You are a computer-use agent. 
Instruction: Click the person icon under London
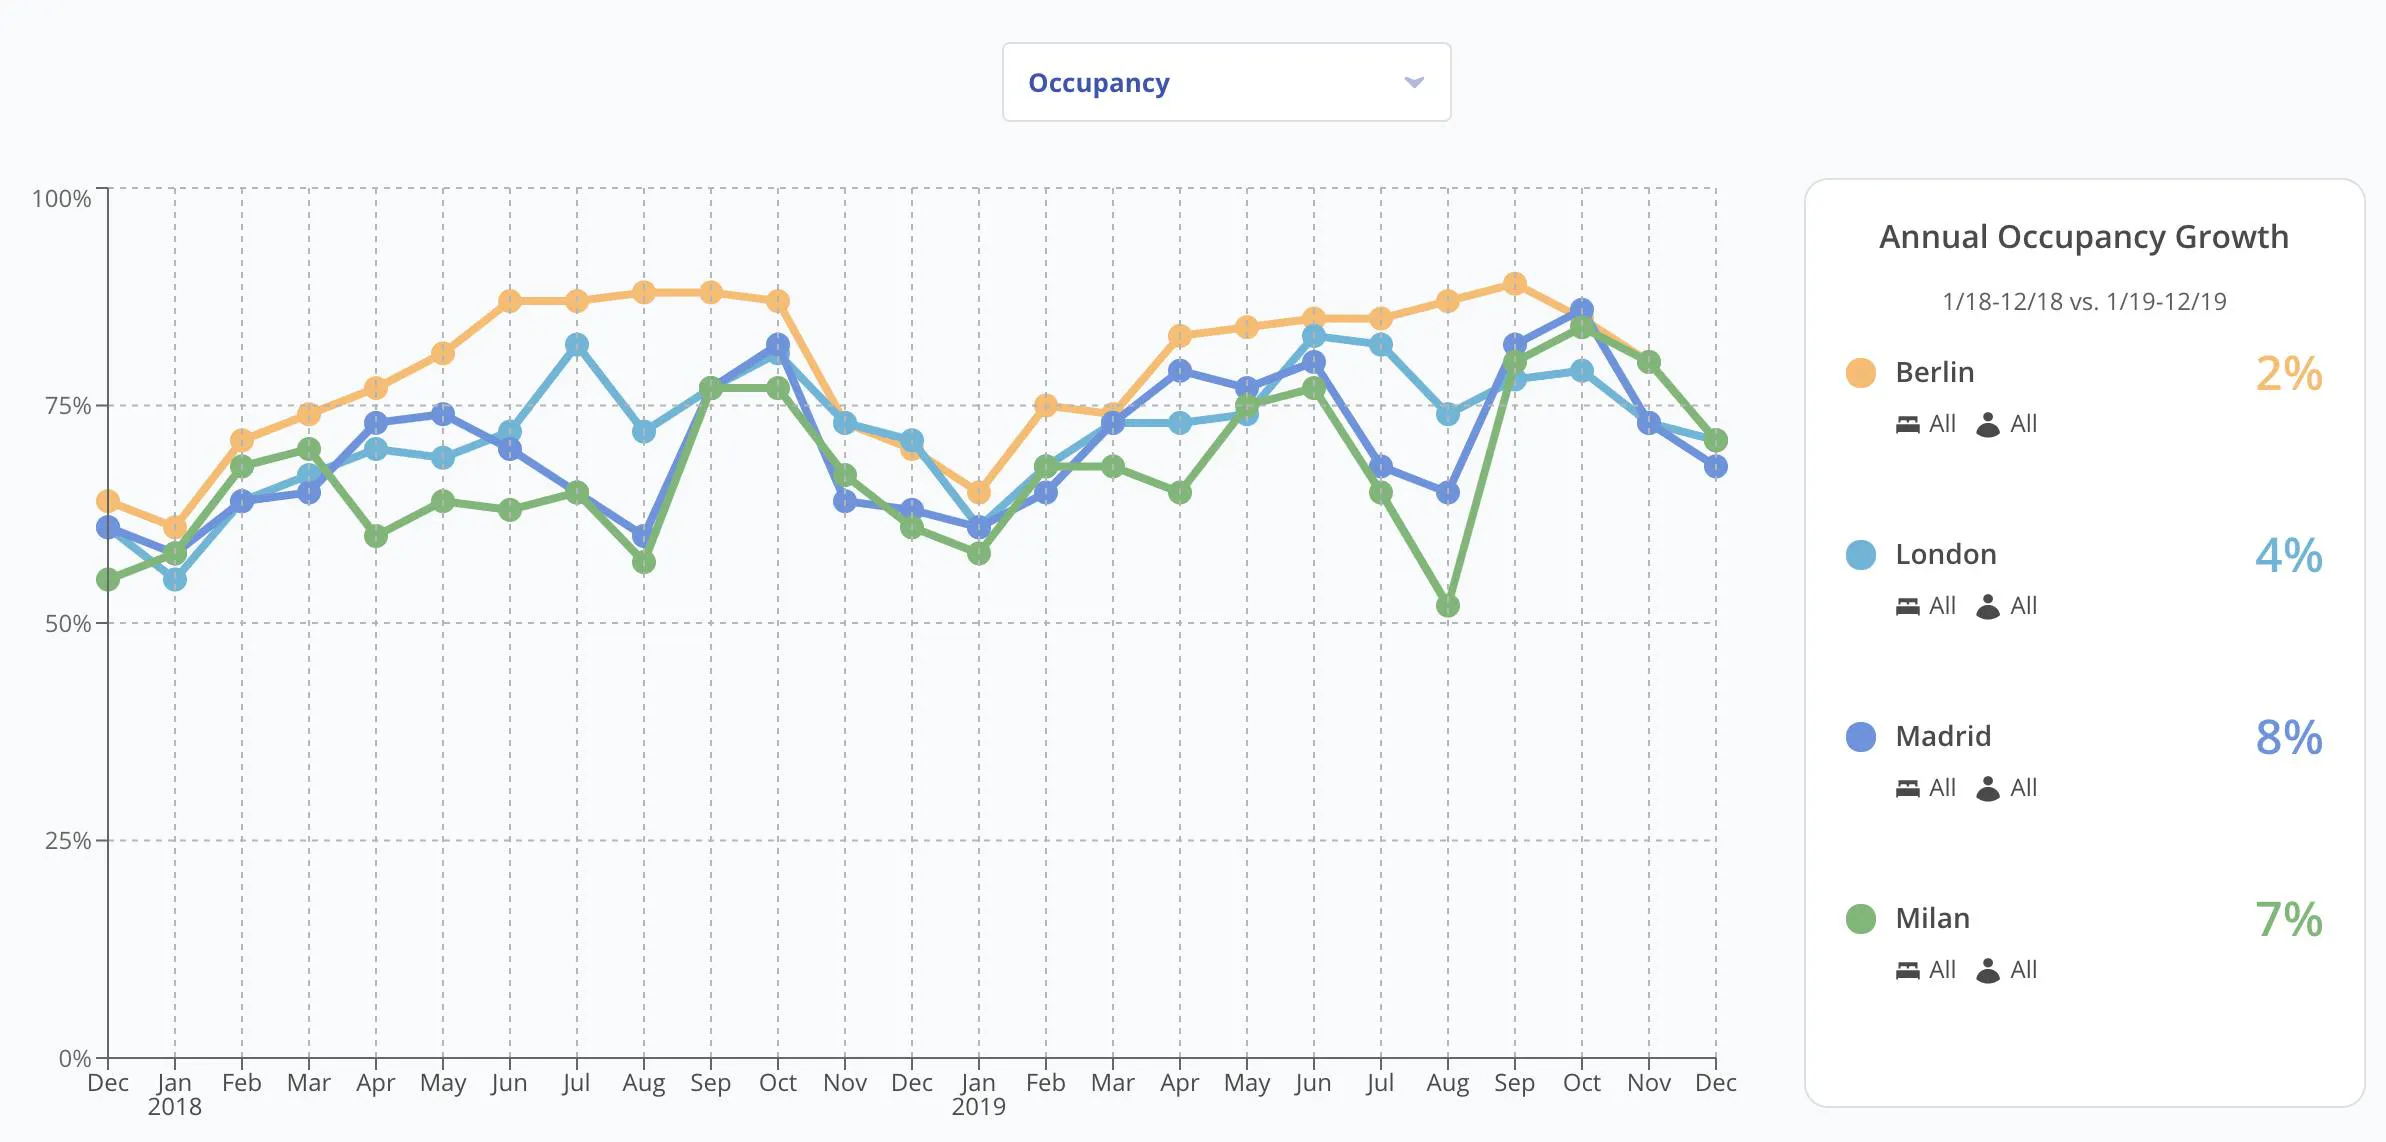(x=1988, y=606)
